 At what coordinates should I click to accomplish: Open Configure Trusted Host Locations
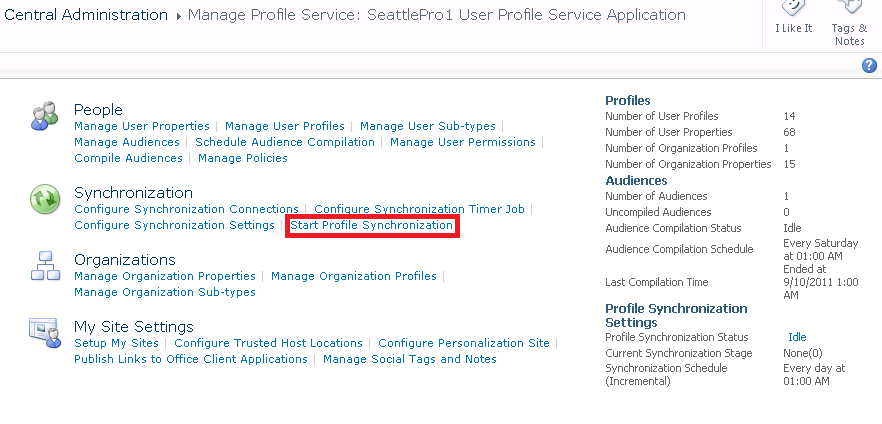tap(269, 343)
